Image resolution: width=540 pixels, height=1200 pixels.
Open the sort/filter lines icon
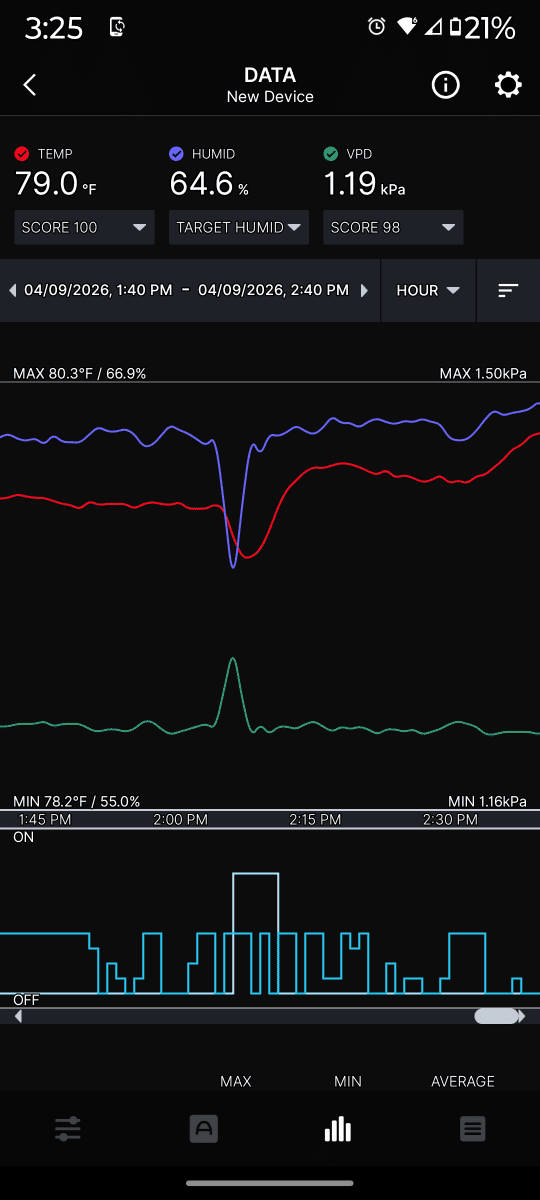(508, 290)
